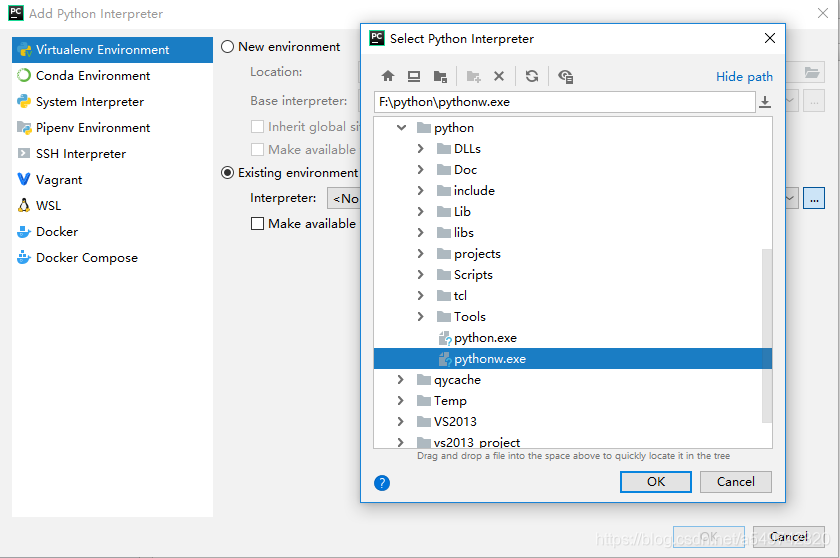Select SSH Interpreter option
This screenshot has width=840, height=558.
(112, 154)
